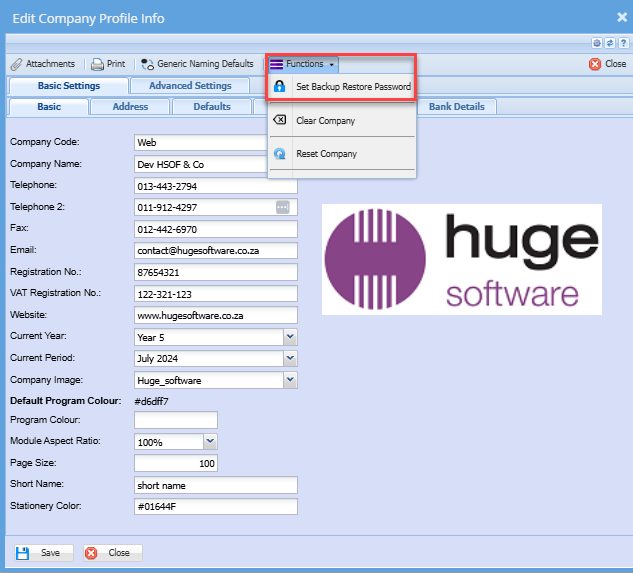Click the Stationery Color field #01644F
633x573 pixels.
coord(216,506)
